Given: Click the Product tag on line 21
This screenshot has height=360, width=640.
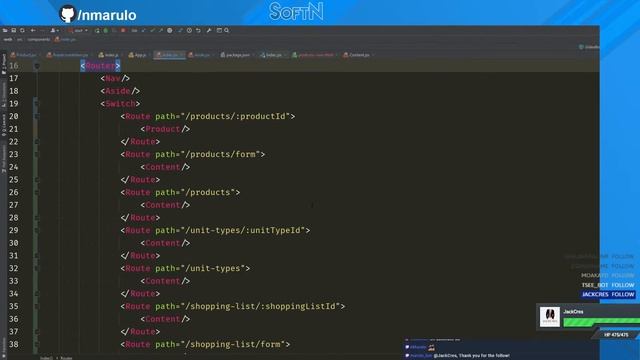Looking at the screenshot, I should [x=165, y=129].
